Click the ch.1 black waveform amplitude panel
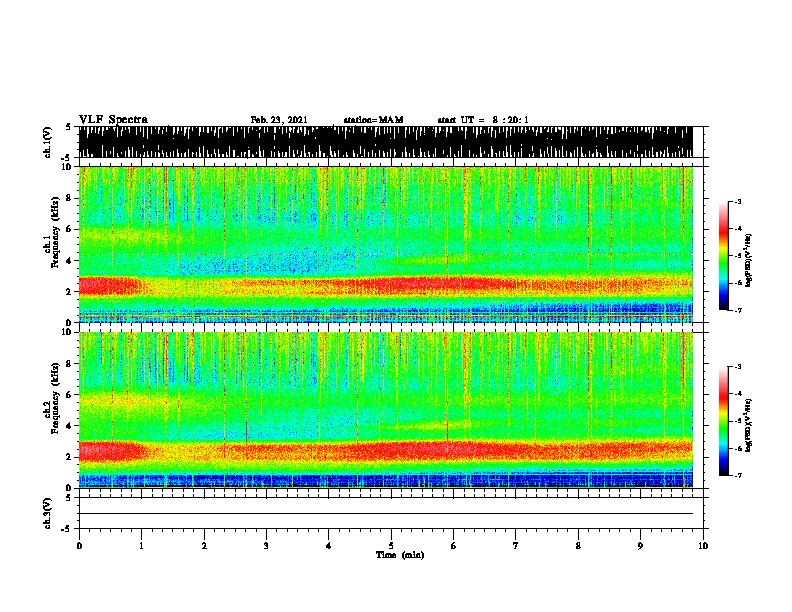 tap(385, 142)
